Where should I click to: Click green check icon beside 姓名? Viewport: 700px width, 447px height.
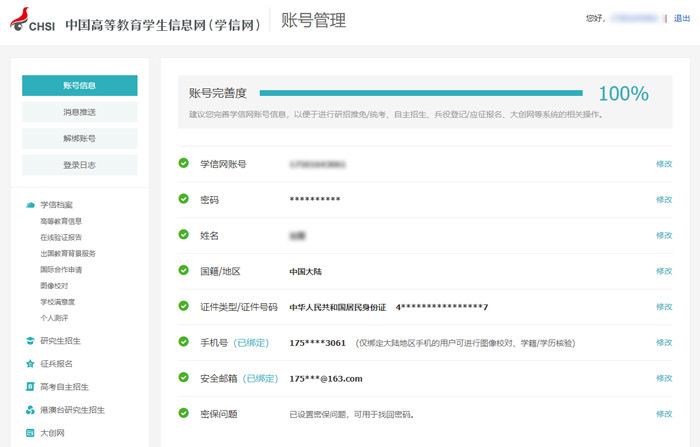[x=183, y=234]
